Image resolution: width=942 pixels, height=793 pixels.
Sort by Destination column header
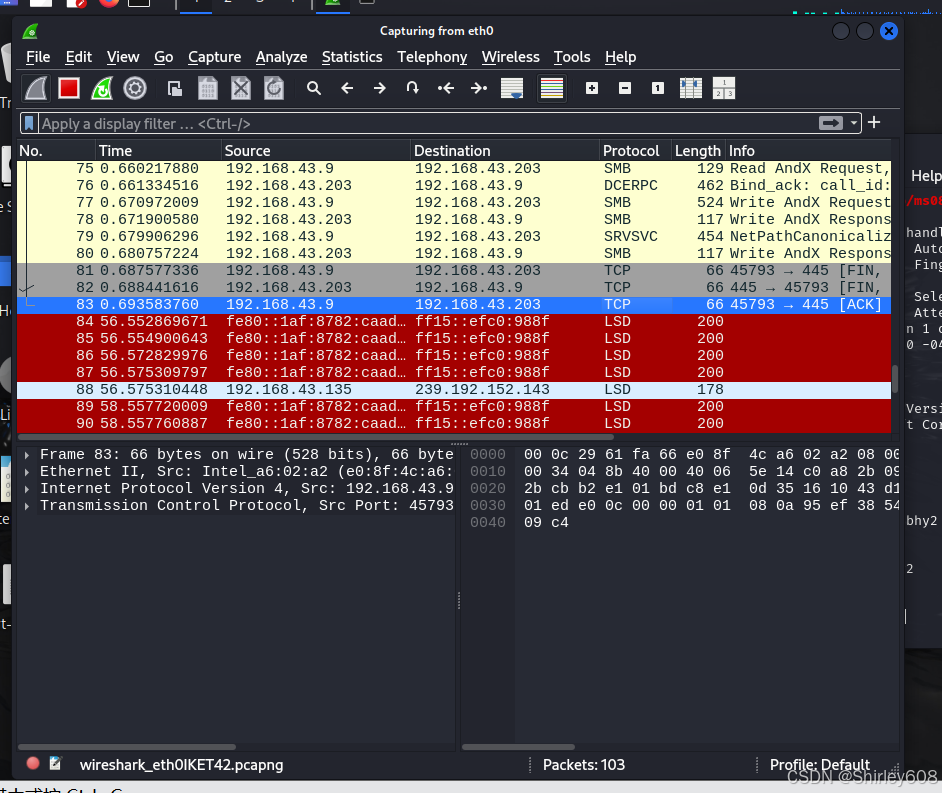coord(505,151)
